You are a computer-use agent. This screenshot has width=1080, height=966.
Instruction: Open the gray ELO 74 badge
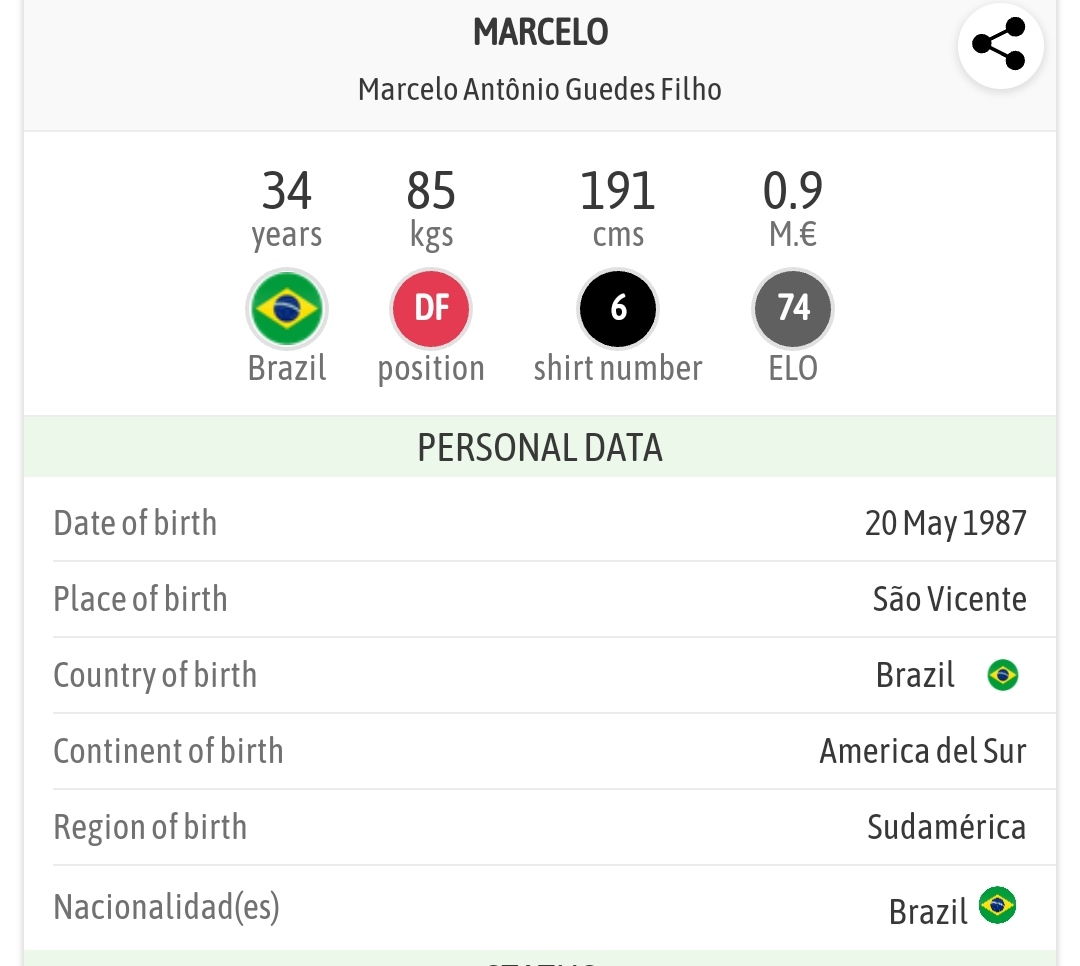[x=793, y=309]
